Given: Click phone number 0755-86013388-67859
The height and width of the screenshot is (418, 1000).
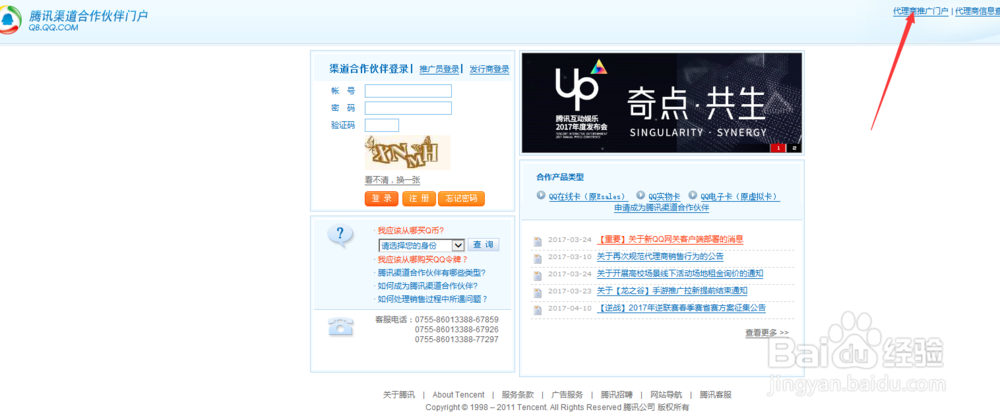Looking at the screenshot, I should [x=456, y=319].
